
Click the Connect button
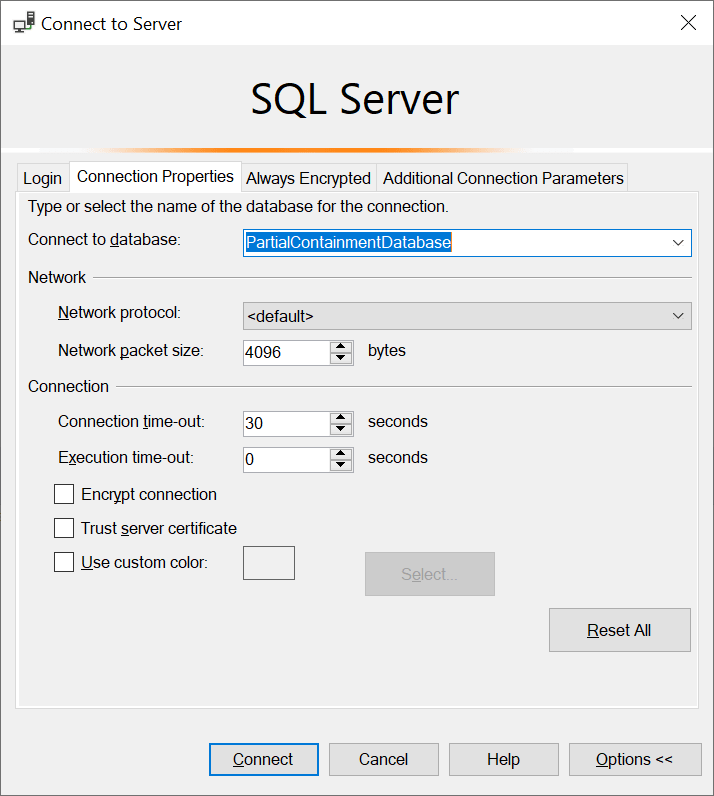[x=264, y=759]
